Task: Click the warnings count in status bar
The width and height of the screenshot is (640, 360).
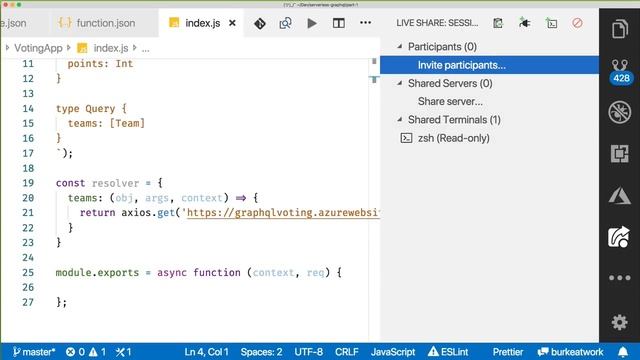Action: (98, 352)
